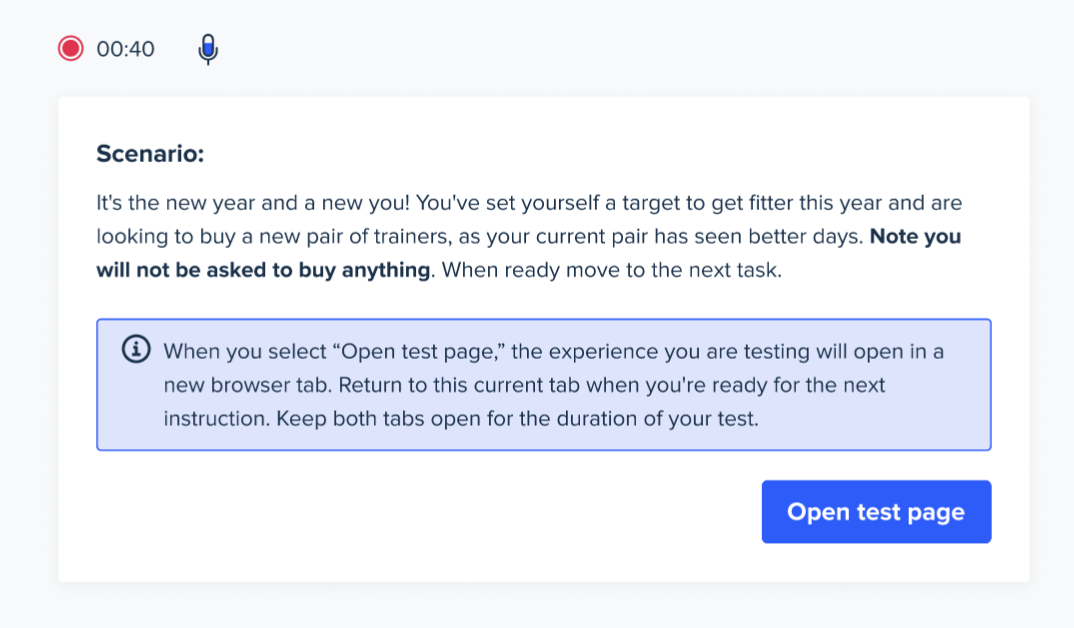Click the word "instruction." in the blue notice

click(x=217, y=418)
